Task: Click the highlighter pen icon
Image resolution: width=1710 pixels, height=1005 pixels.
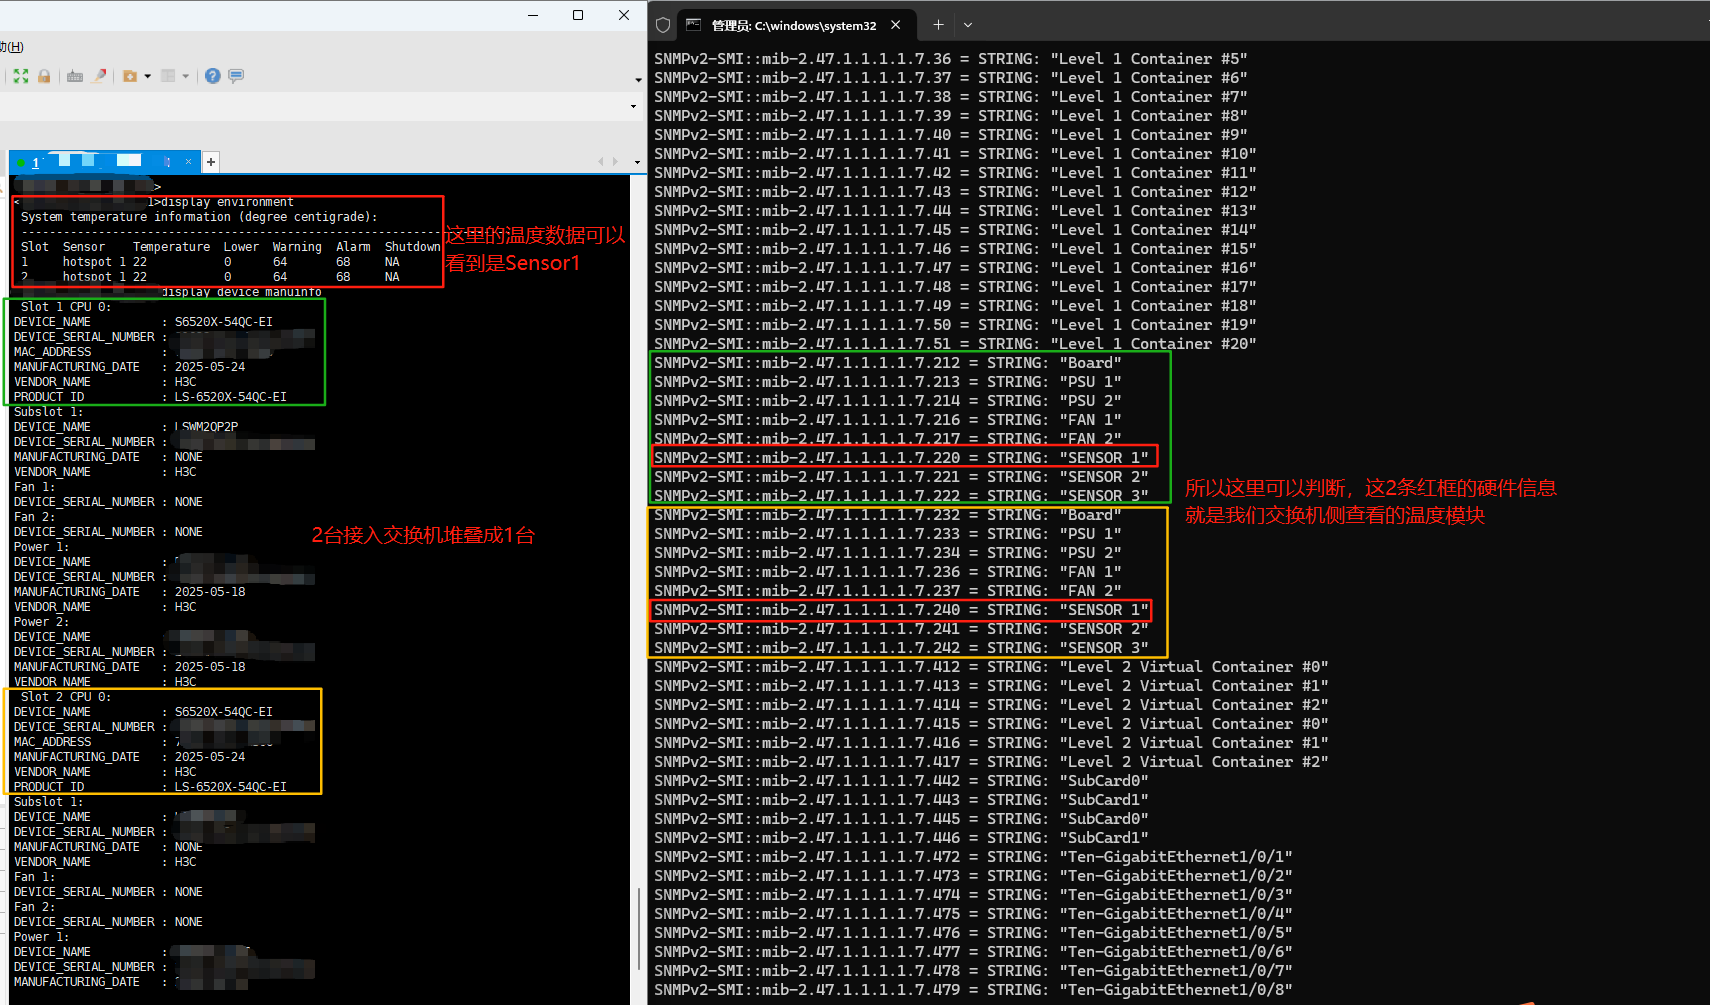Action: pyautogui.click(x=99, y=76)
